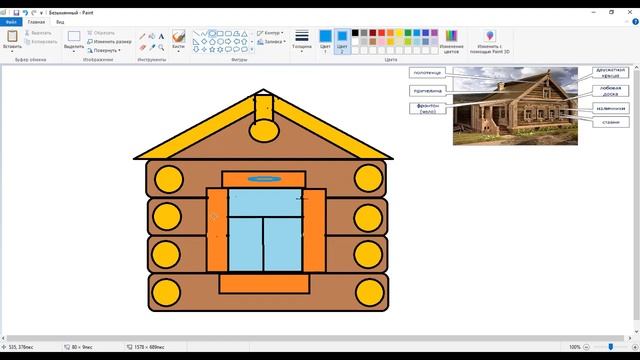Select the Eraser tool
This screenshot has width=640, height=360.
click(142, 47)
